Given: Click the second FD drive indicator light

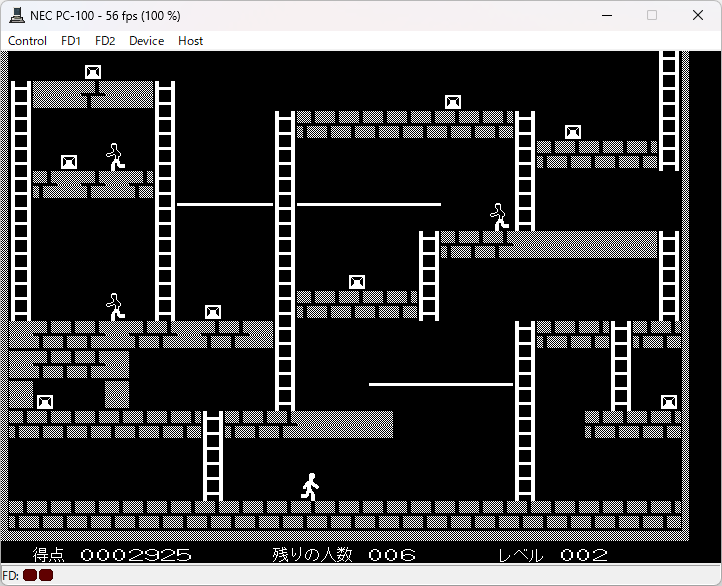Looking at the screenshot, I should 45,576.
